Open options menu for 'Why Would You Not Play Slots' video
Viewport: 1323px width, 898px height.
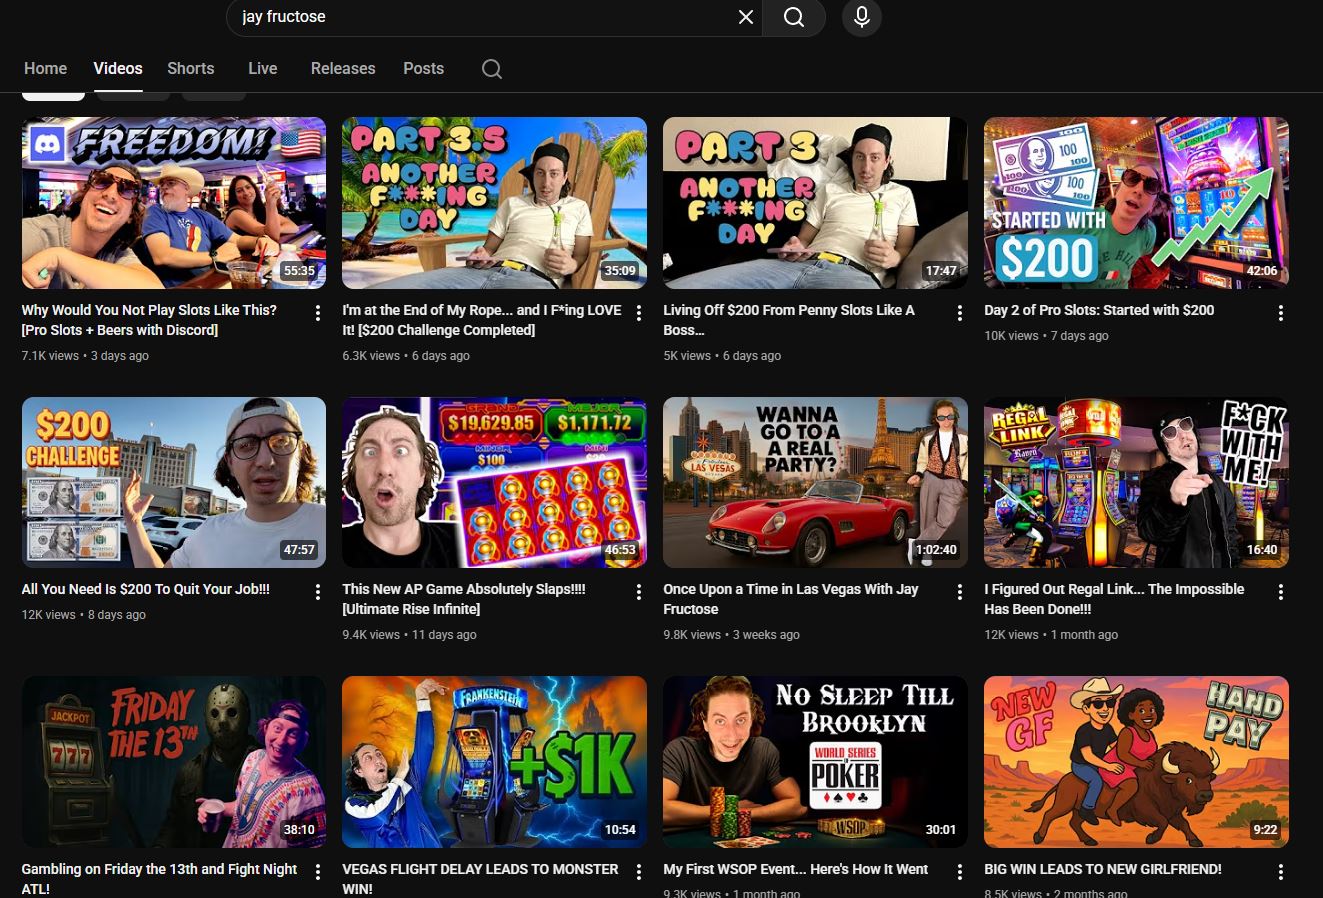[318, 313]
